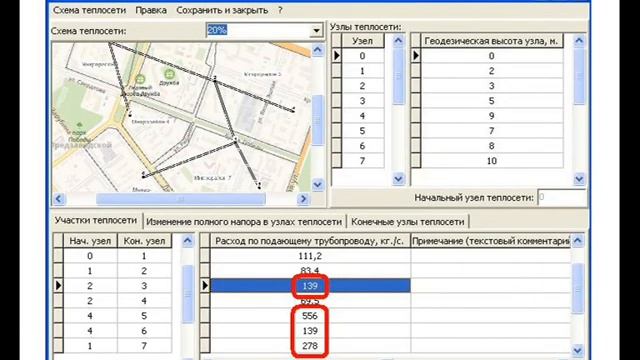Click flow rate cell 278
The image size is (640, 360).
pos(310,346)
